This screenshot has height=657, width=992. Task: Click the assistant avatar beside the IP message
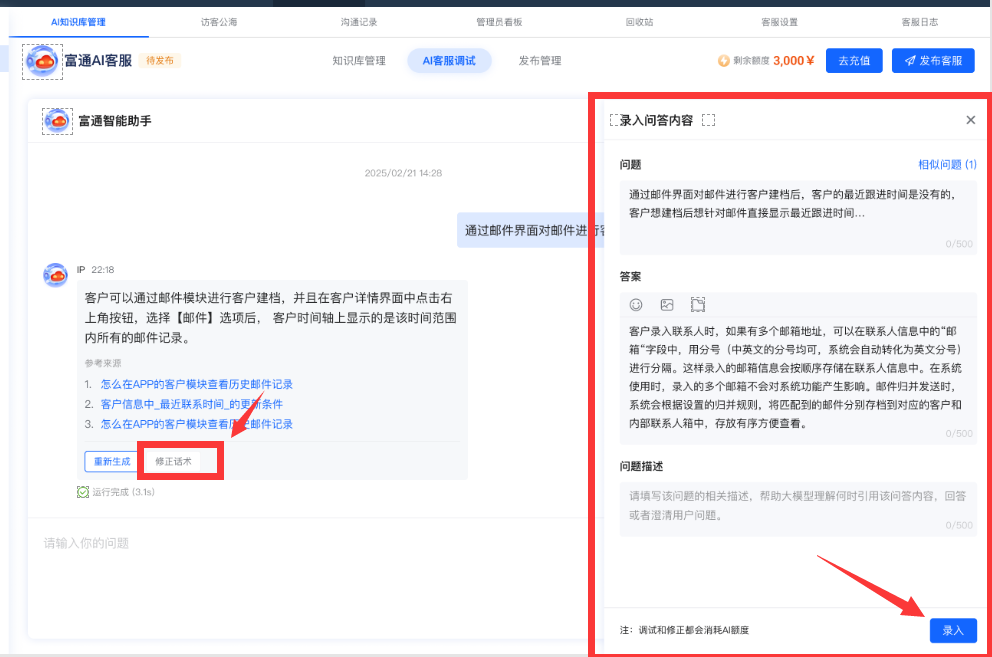(56, 275)
